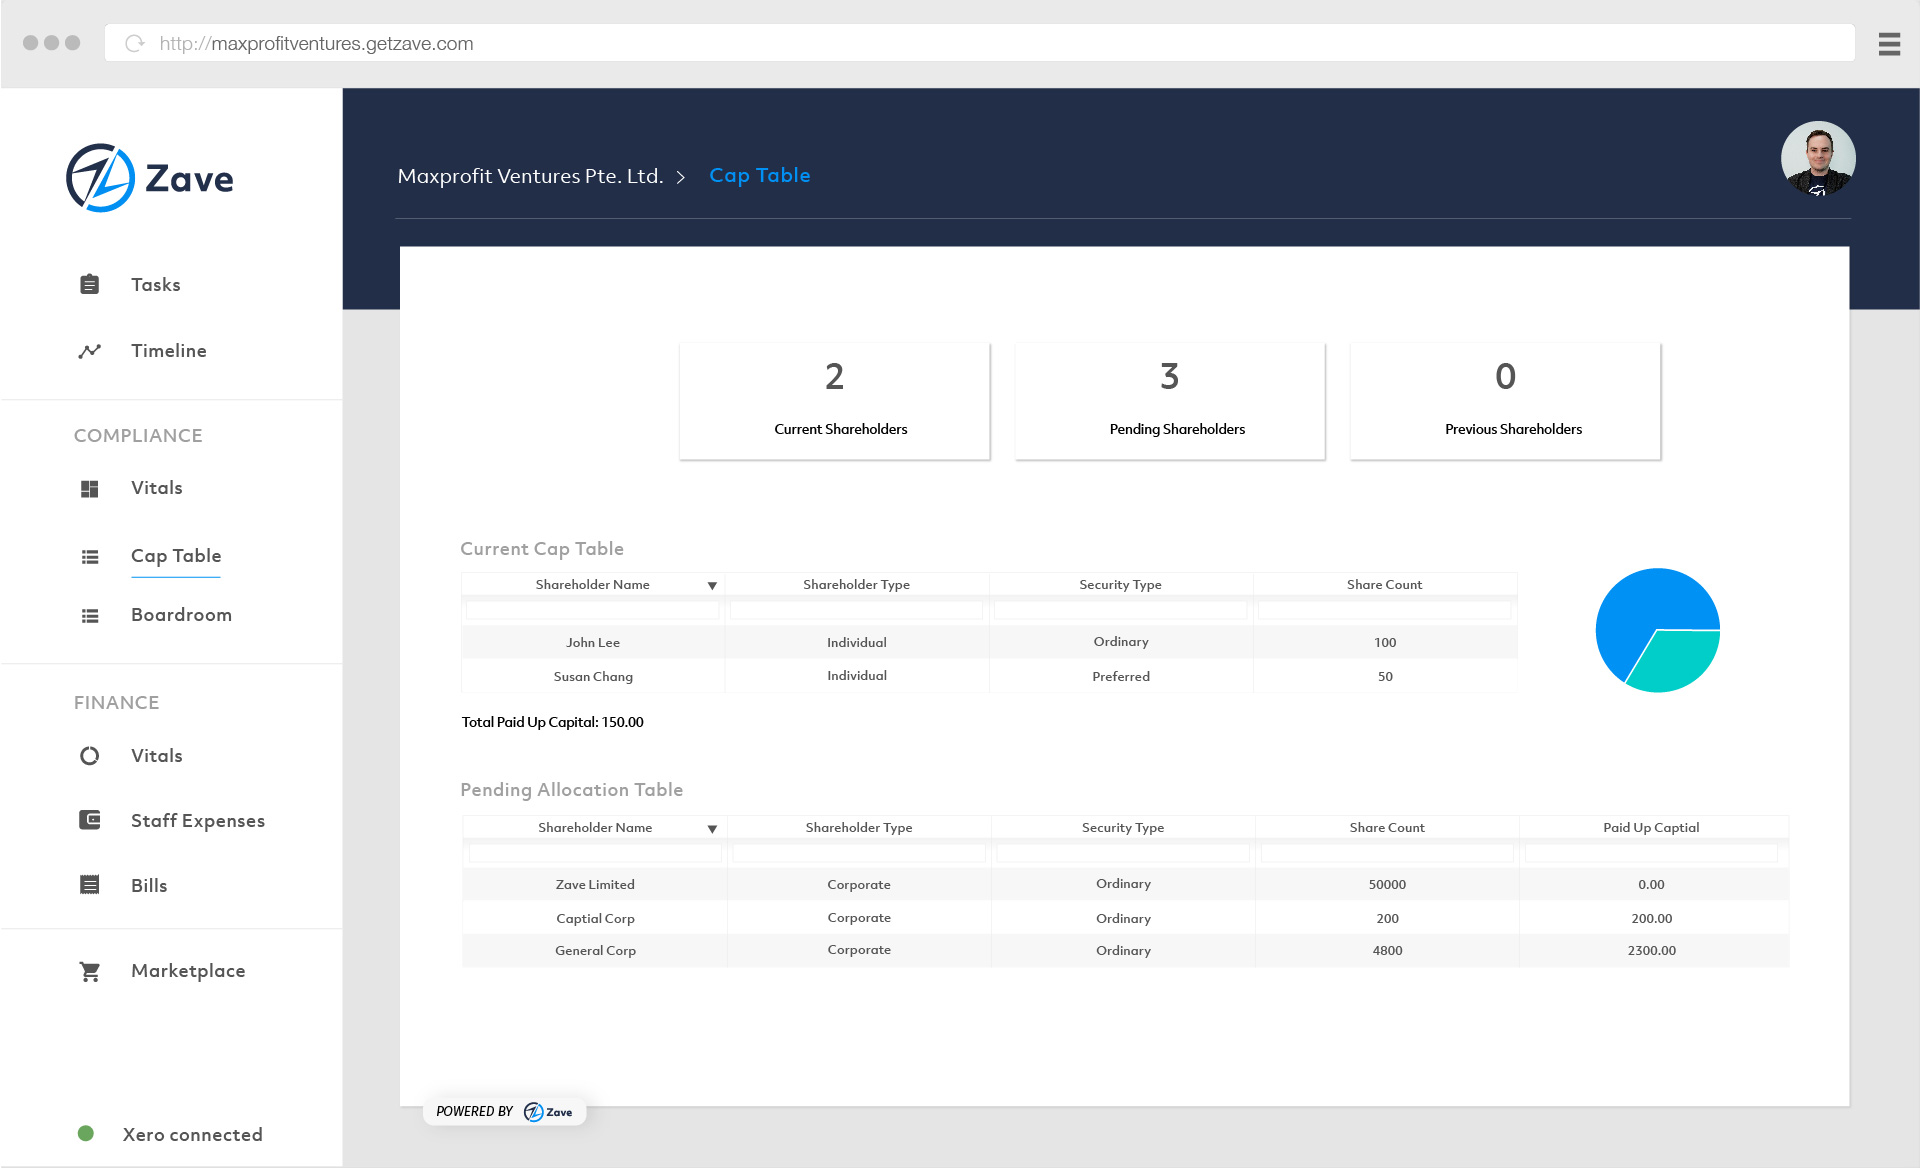Click Total Paid Up Capital text

tap(552, 722)
